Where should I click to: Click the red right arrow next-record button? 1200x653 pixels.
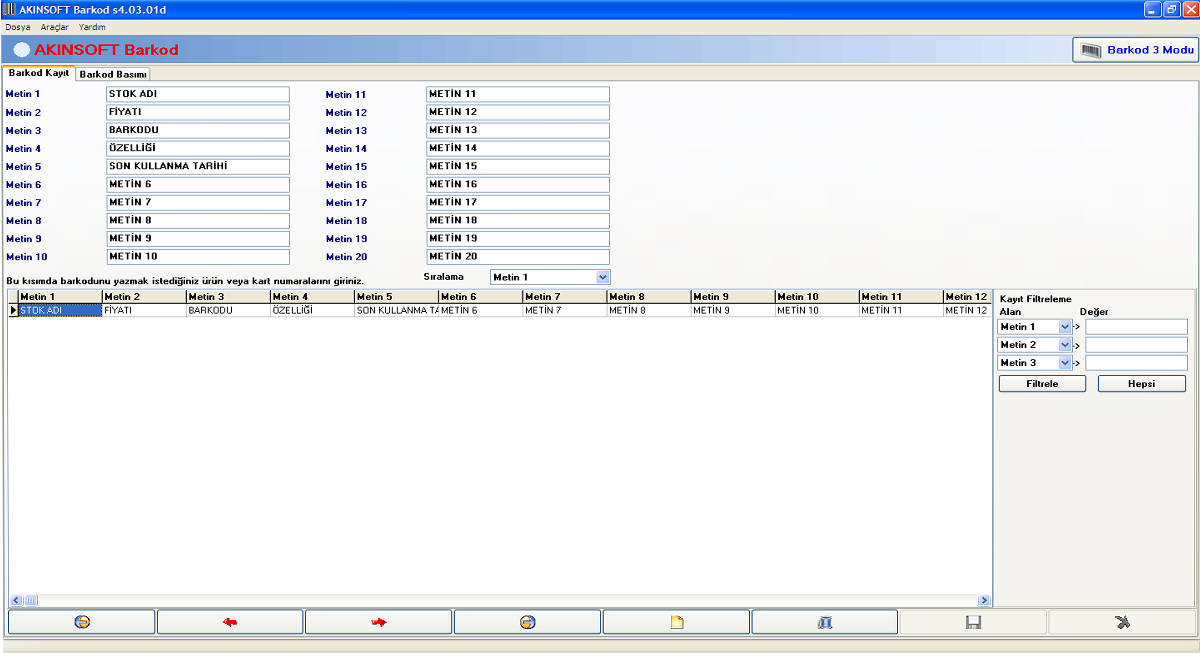point(378,622)
